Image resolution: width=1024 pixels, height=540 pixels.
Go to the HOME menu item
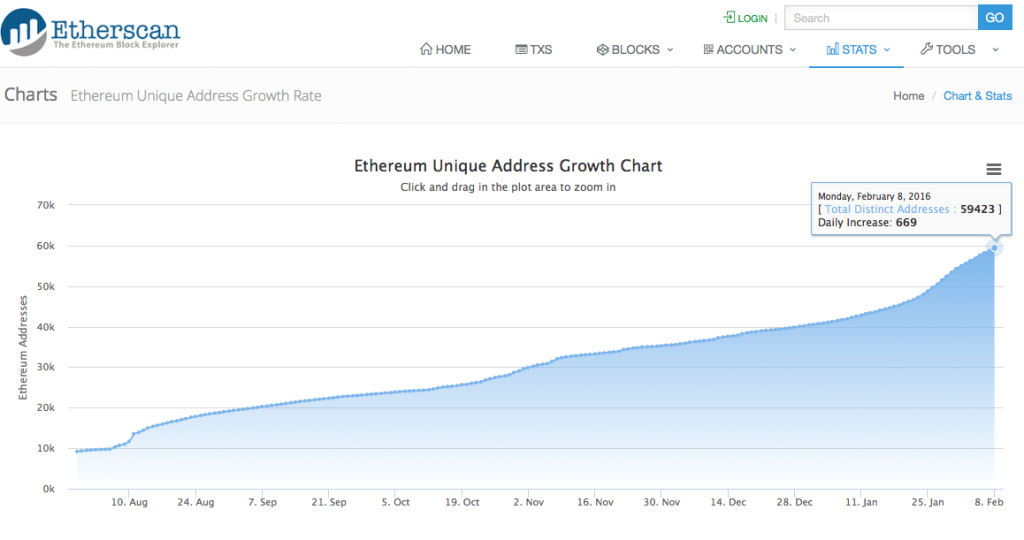click(x=445, y=50)
